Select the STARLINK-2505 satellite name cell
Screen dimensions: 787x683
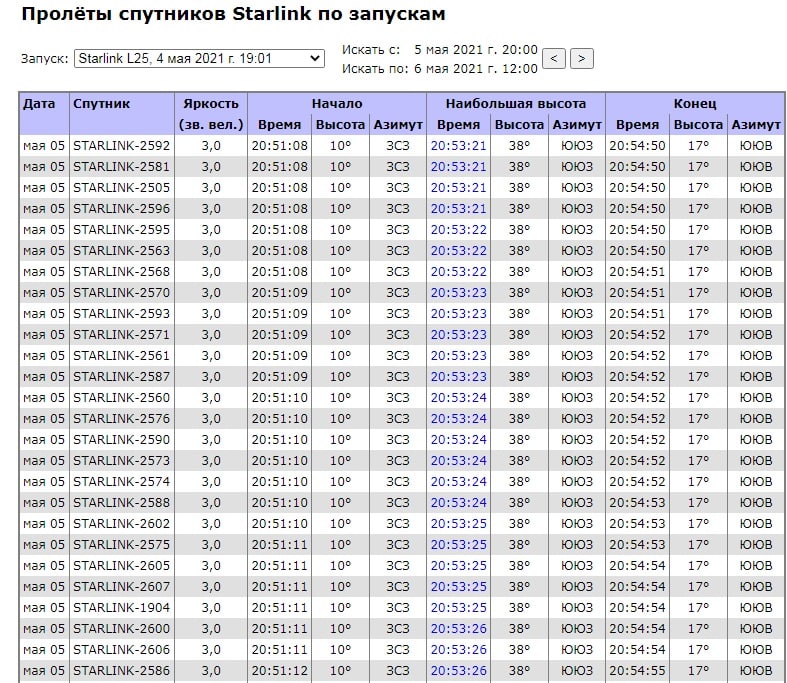[121, 188]
